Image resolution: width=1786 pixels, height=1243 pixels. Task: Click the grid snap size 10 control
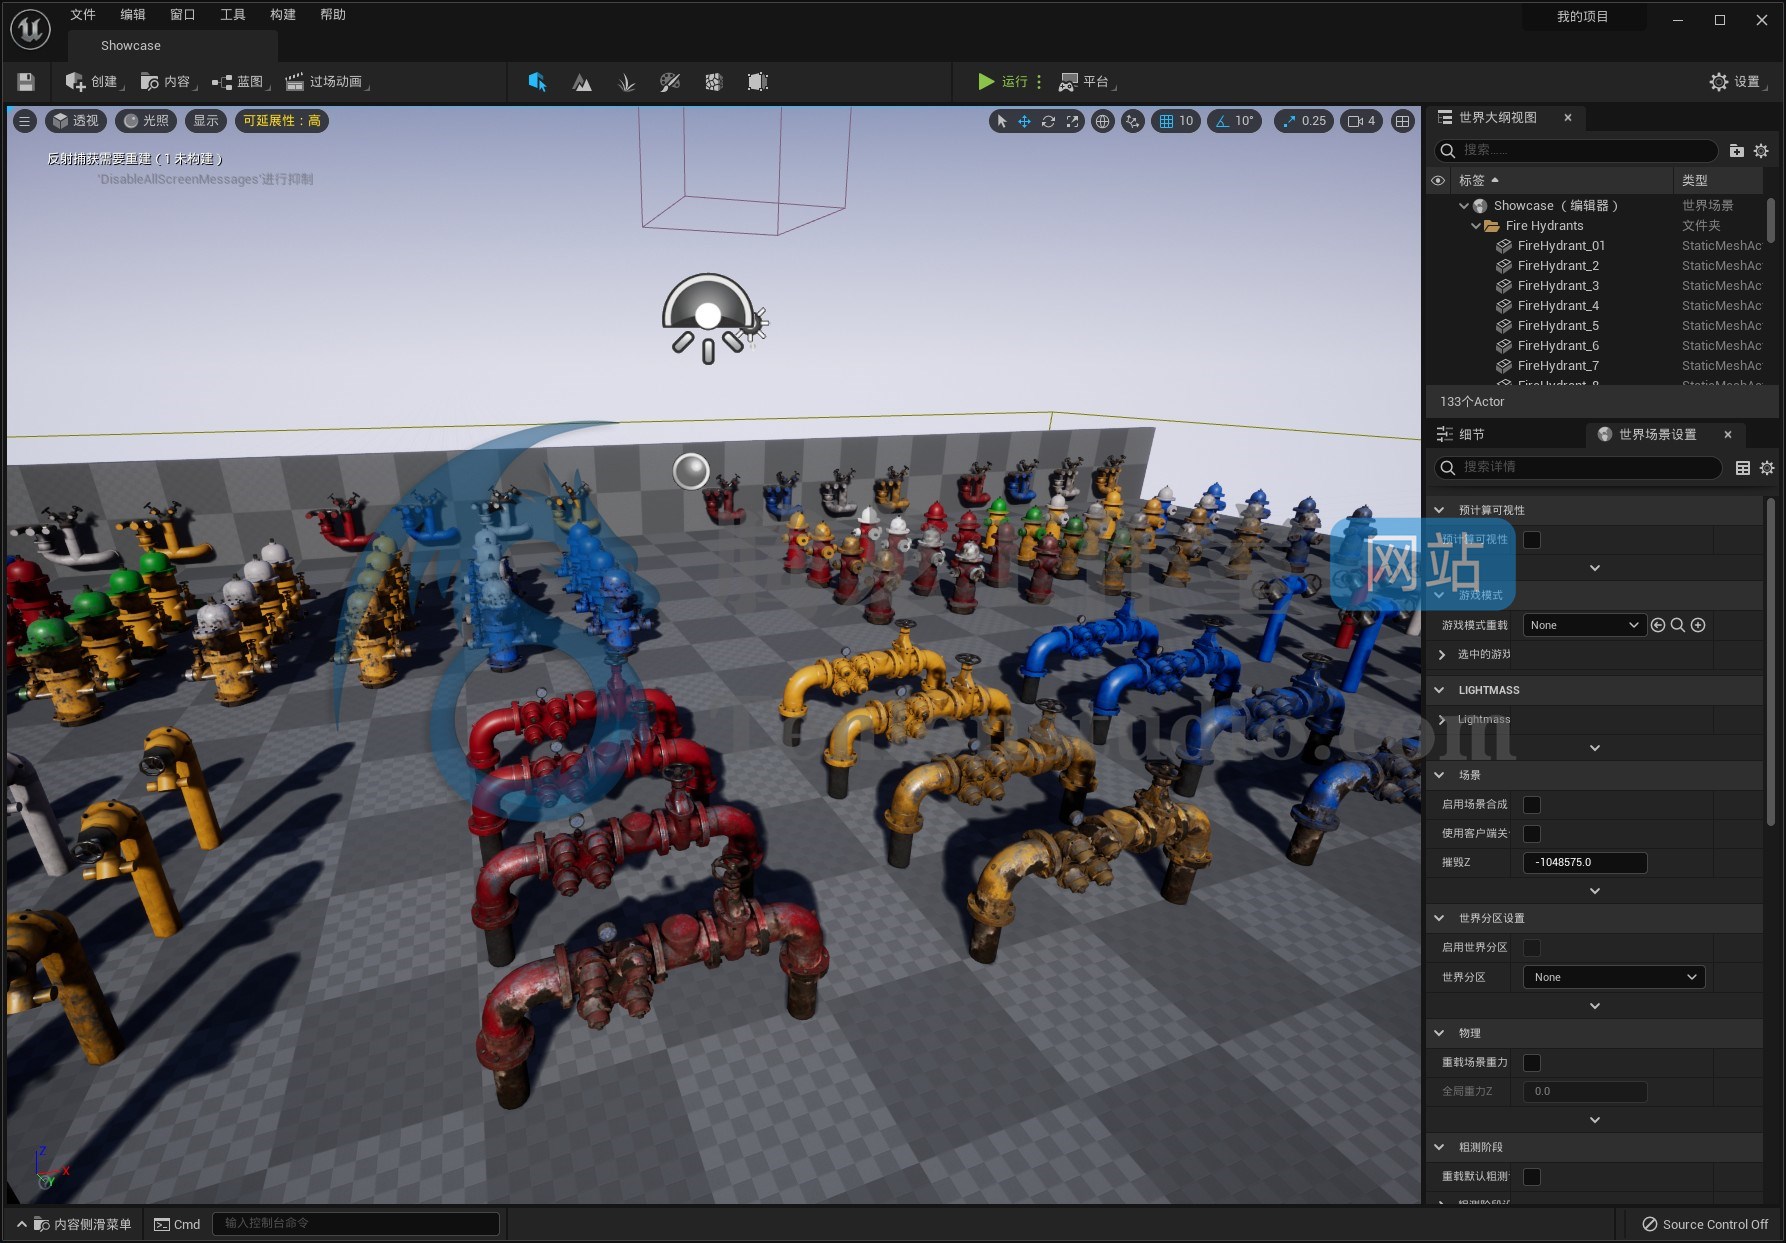pyautogui.click(x=1178, y=121)
